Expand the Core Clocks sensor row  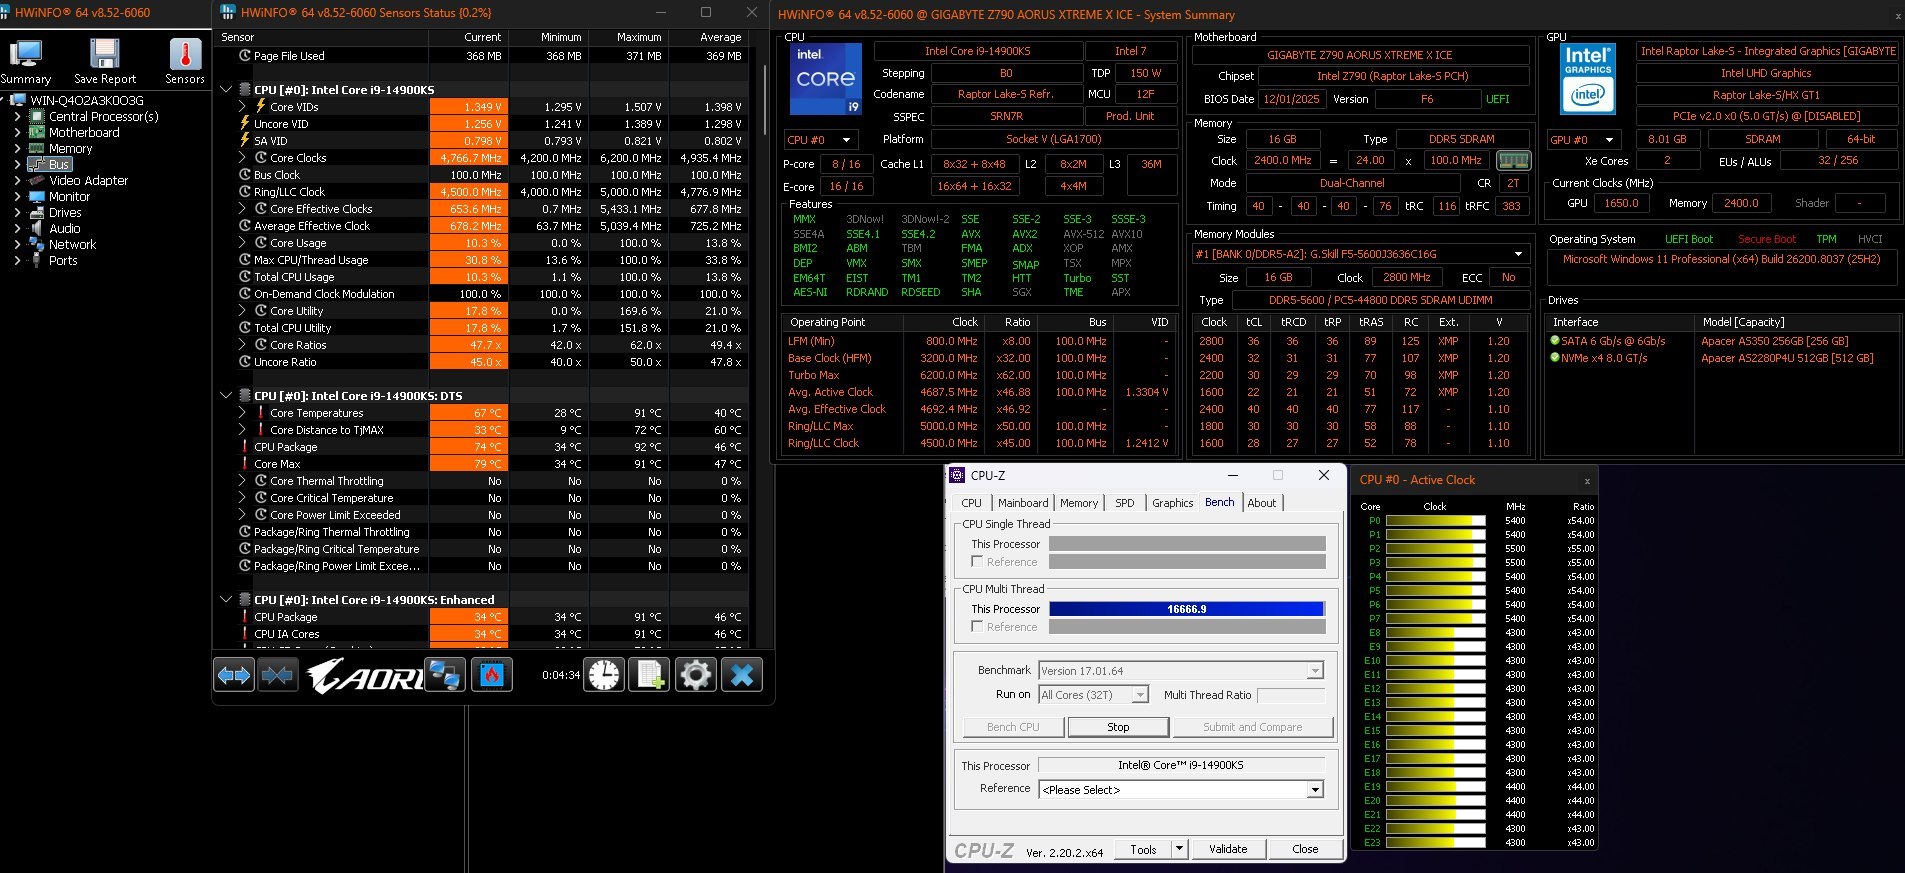click(242, 158)
